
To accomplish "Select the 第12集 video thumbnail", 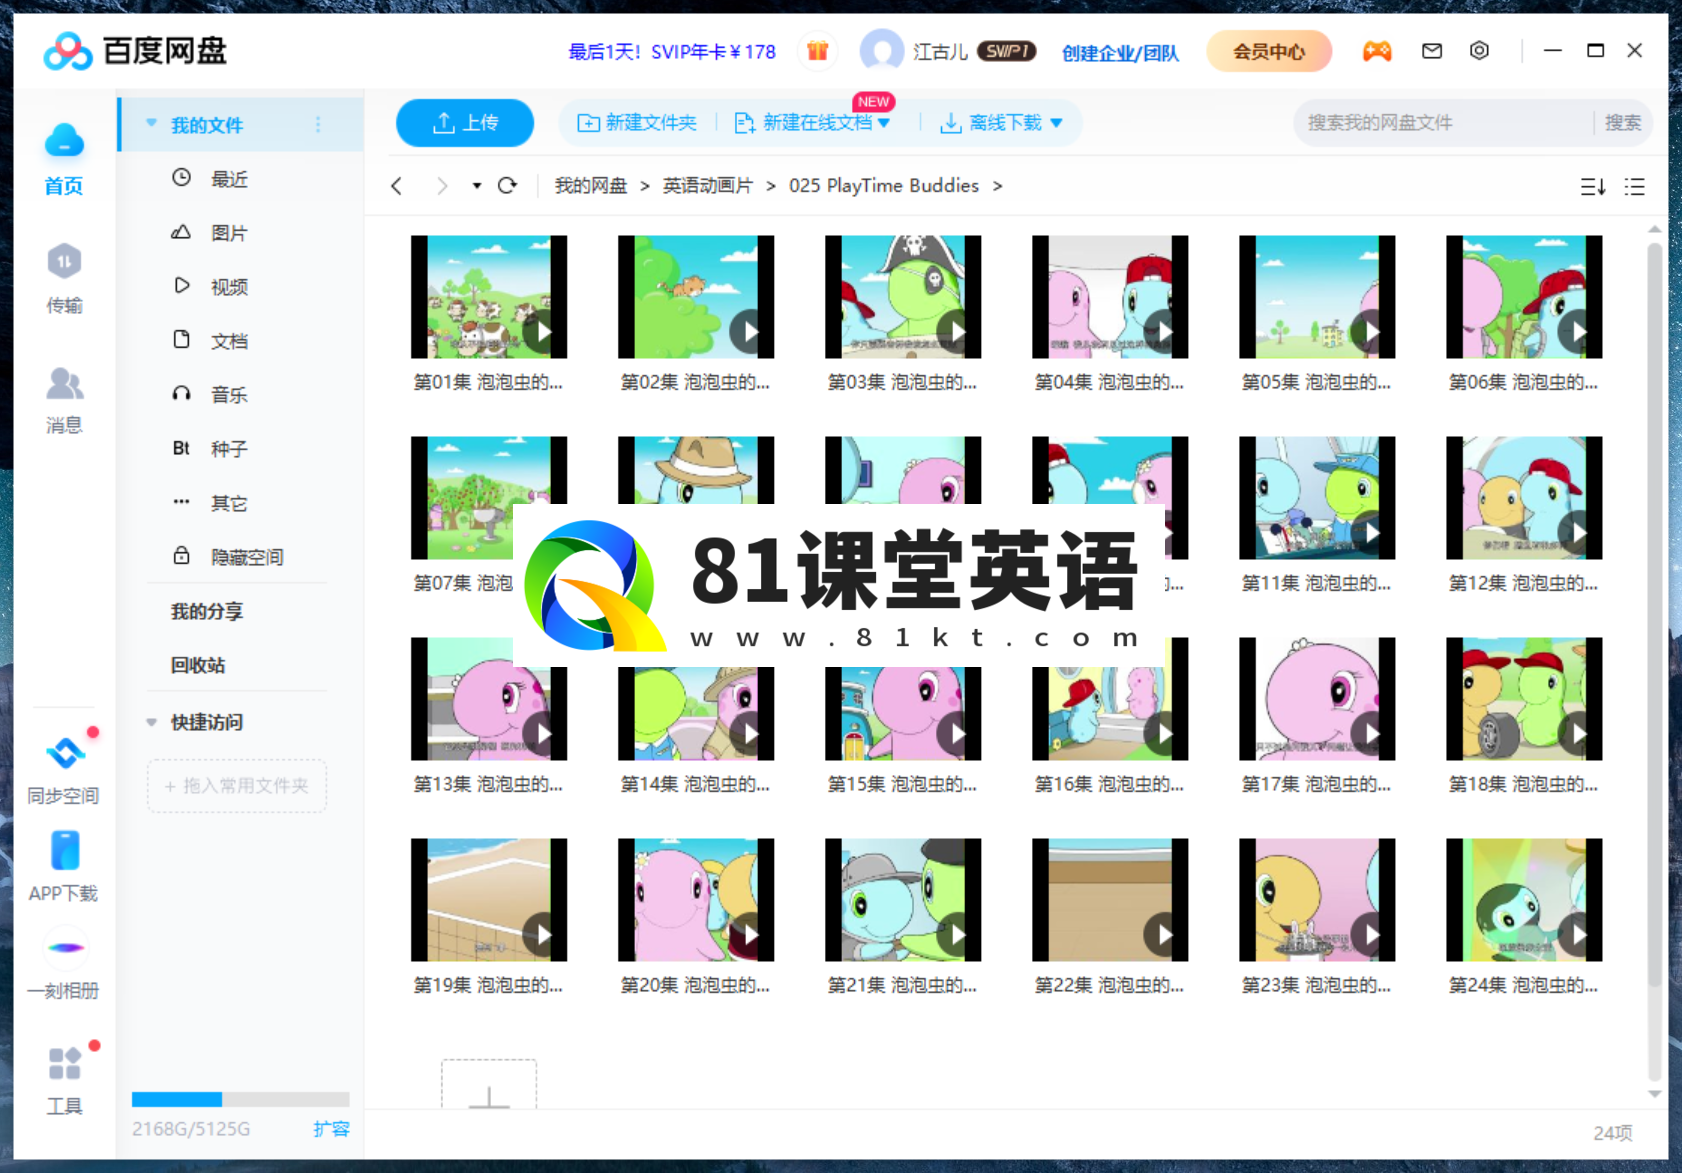I will coord(1524,498).
